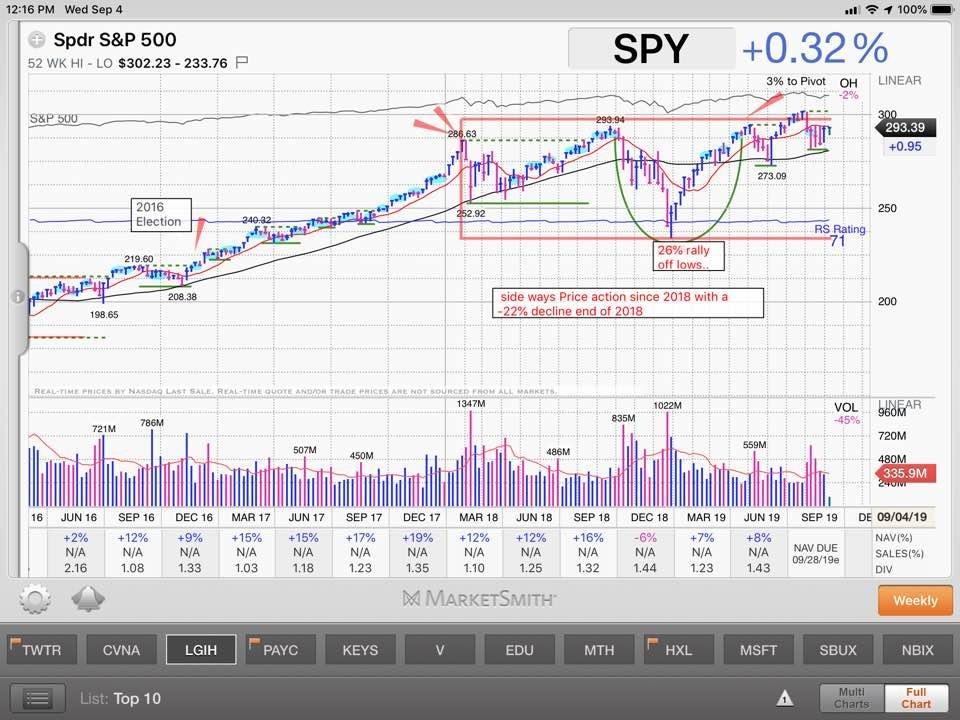
Task: Tap the +19% NAV cell under DEC 17
Action: (x=417, y=538)
